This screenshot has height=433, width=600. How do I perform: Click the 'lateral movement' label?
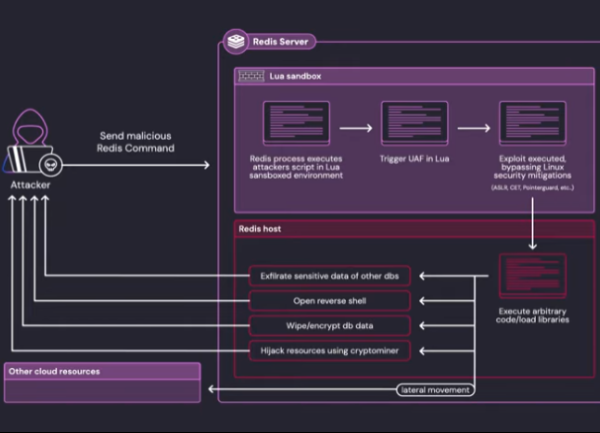point(434,389)
